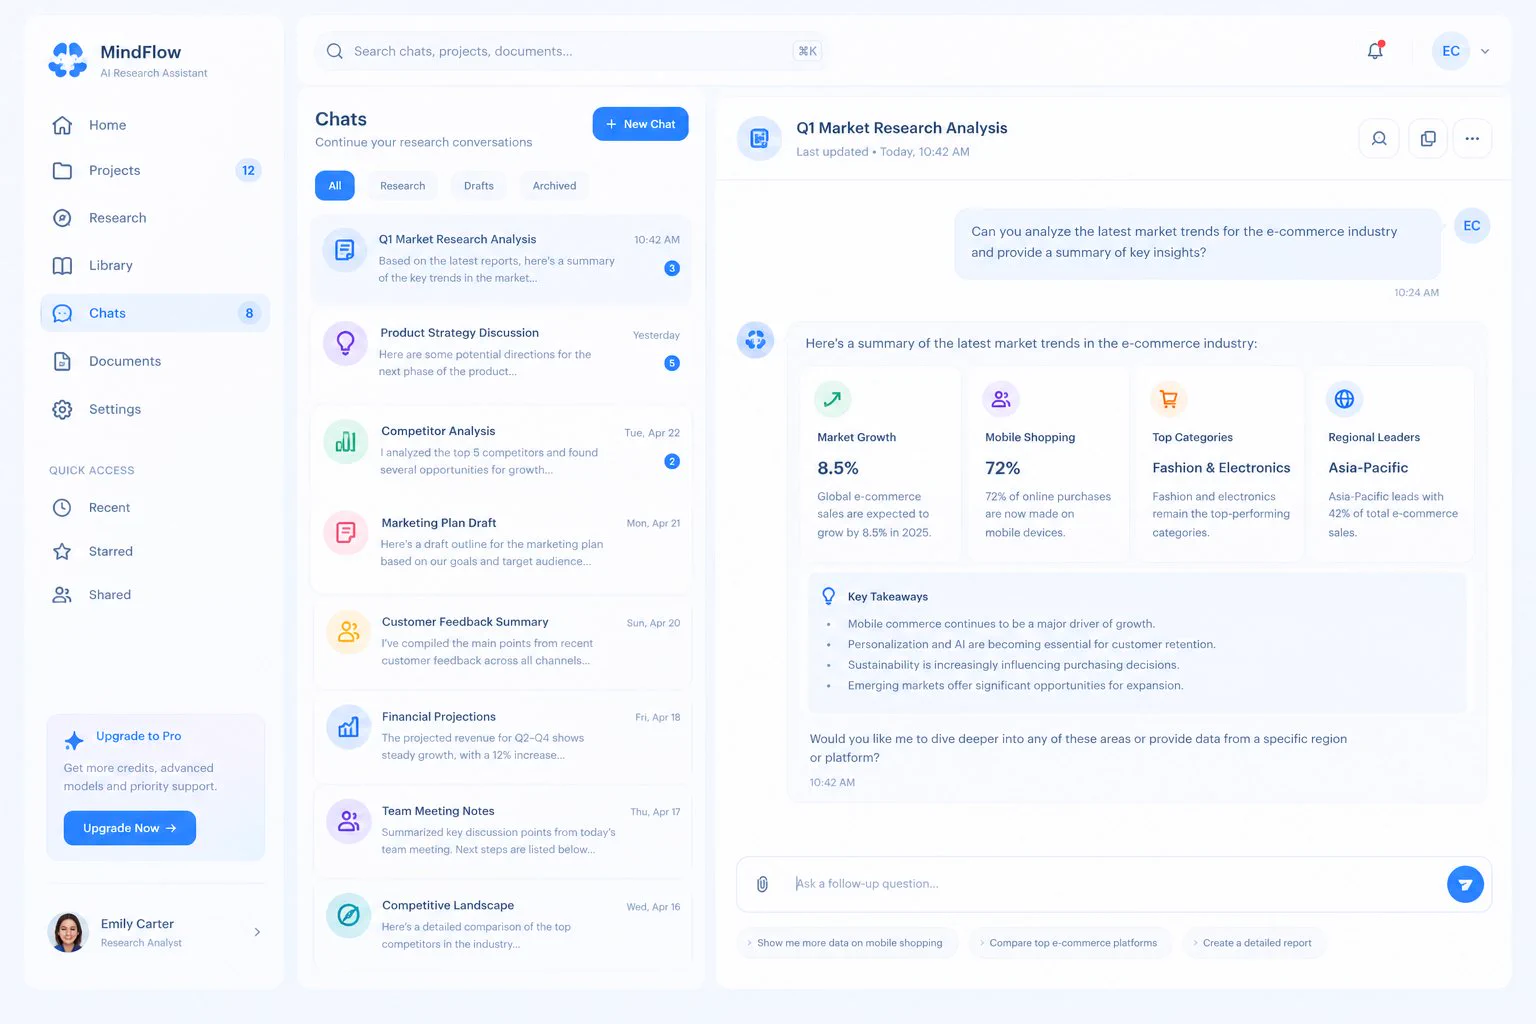Copy conversation using the duplicate icon
Screen dimensions: 1536x1024
coord(1428,139)
